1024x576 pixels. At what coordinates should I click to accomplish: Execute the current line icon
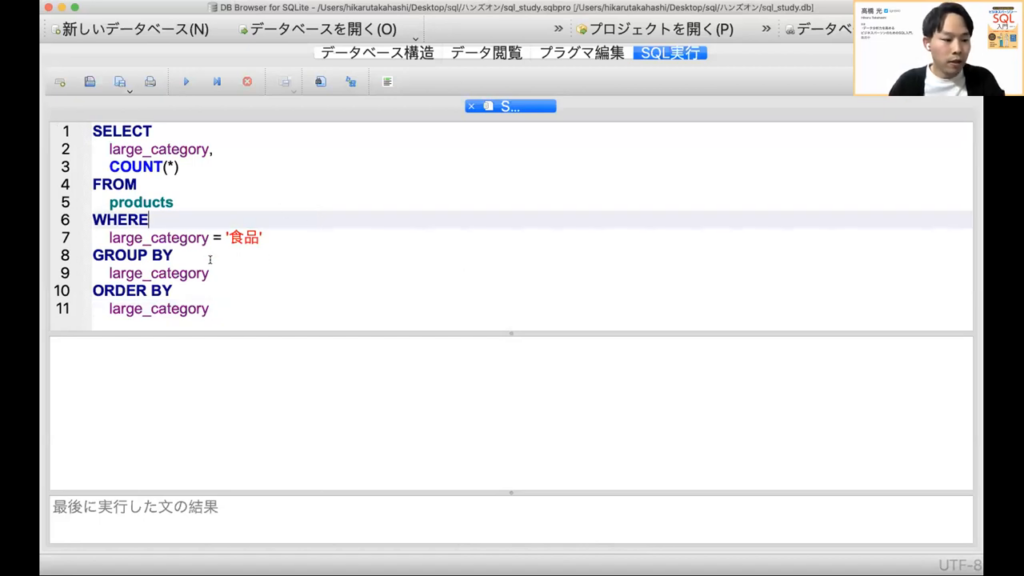point(216,82)
